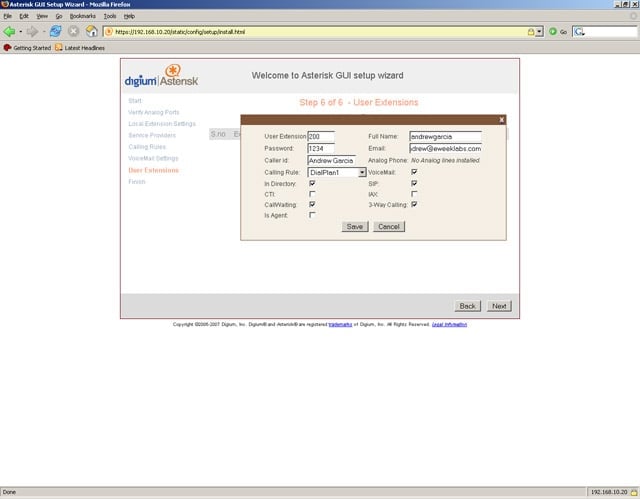Click the Full Name field

pyautogui.click(x=445, y=137)
